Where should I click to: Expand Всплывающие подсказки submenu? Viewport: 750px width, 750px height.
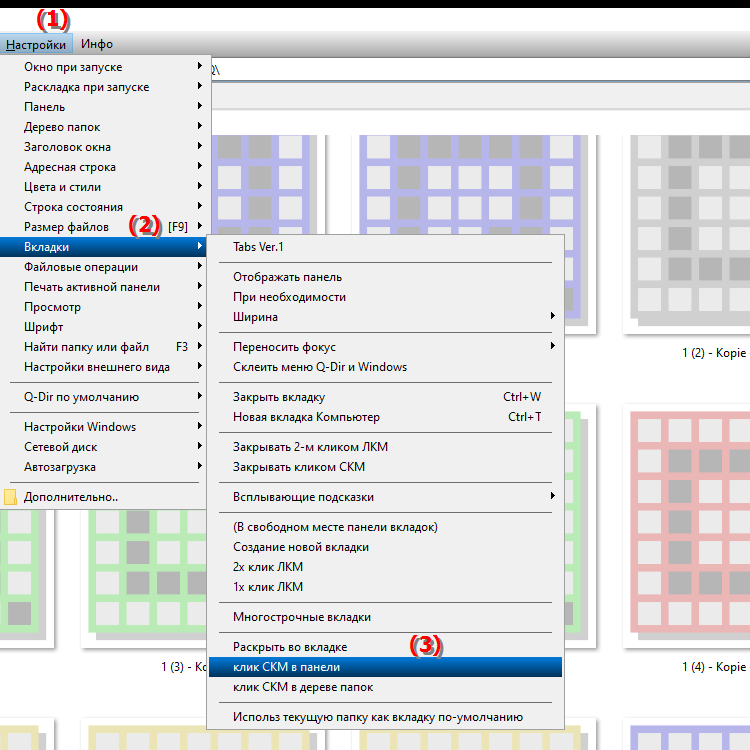386,497
